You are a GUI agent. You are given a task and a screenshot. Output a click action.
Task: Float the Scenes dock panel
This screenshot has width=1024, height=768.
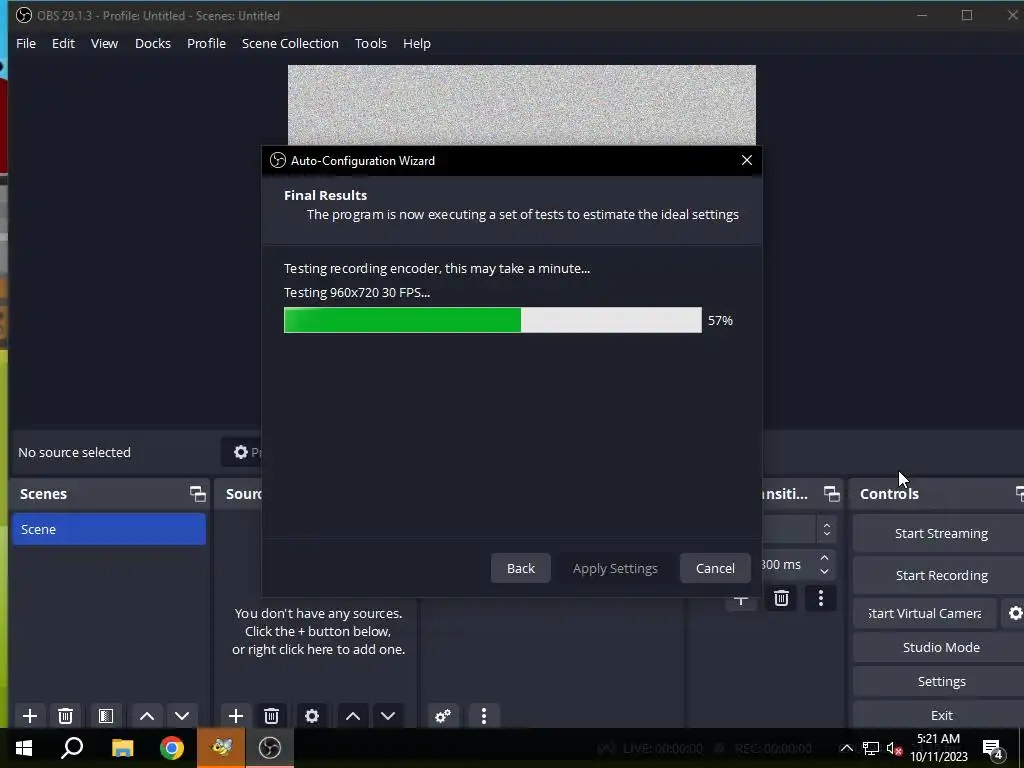pos(197,494)
